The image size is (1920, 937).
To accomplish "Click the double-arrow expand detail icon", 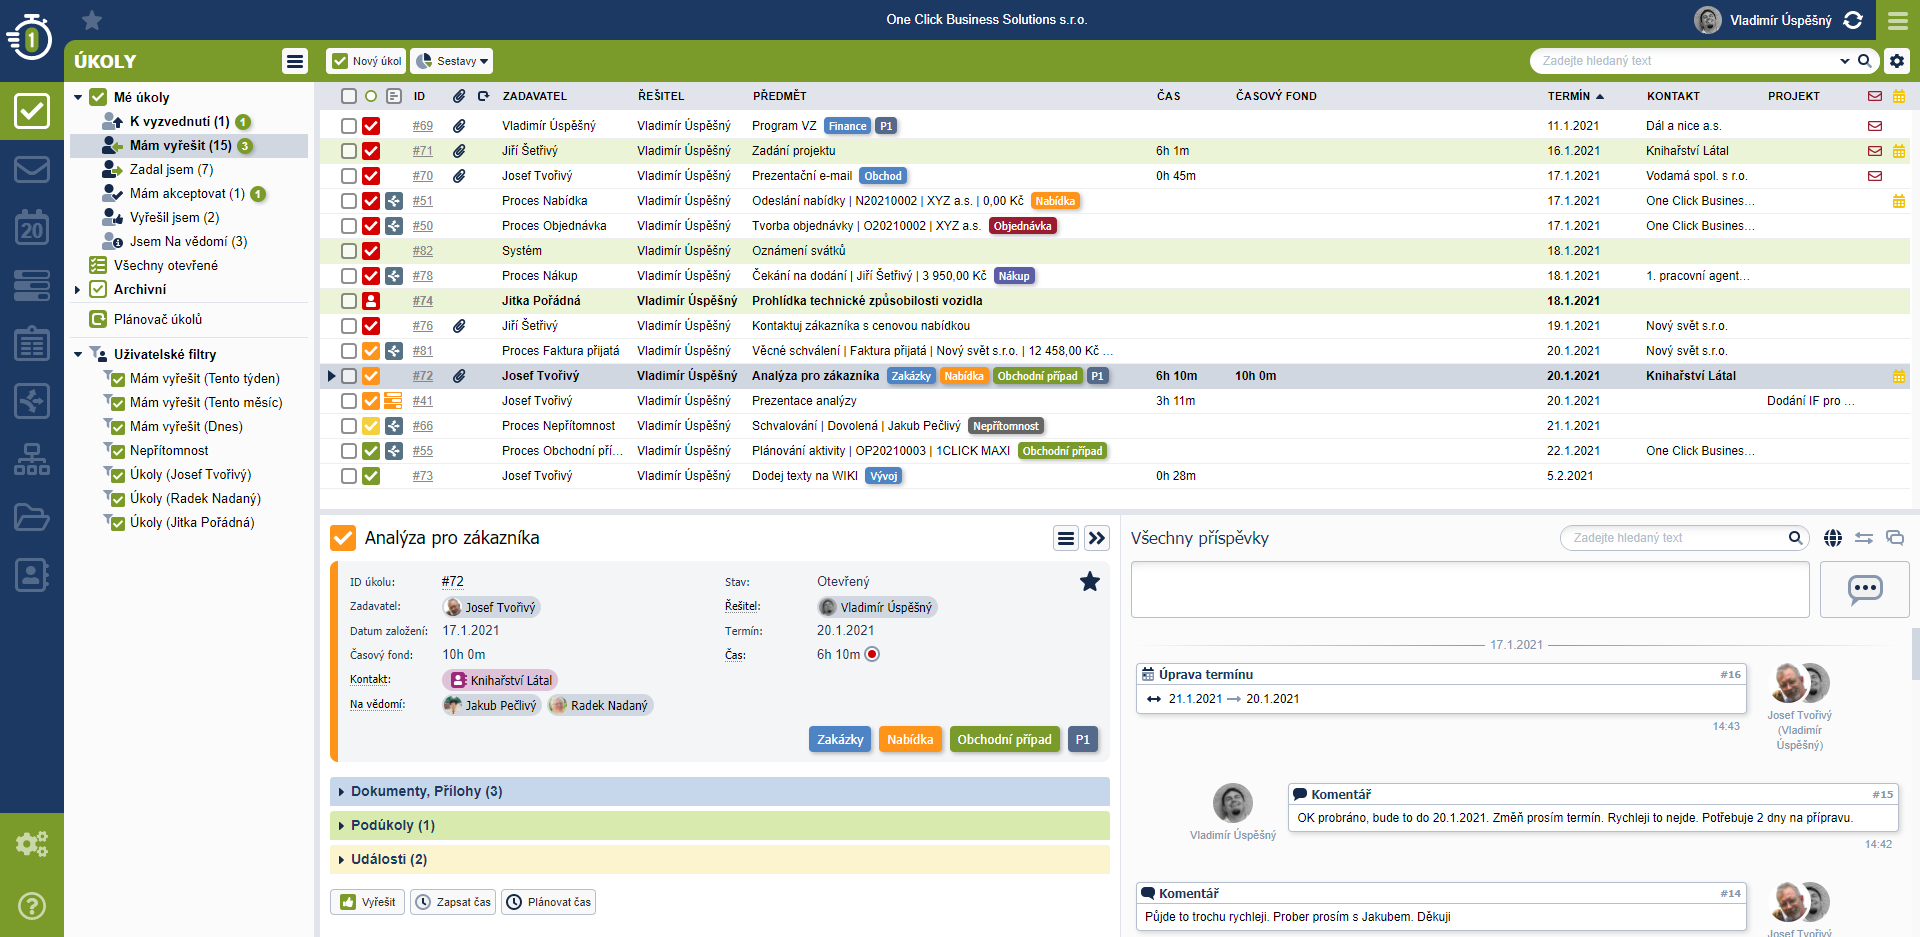I will [x=1097, y=538].
